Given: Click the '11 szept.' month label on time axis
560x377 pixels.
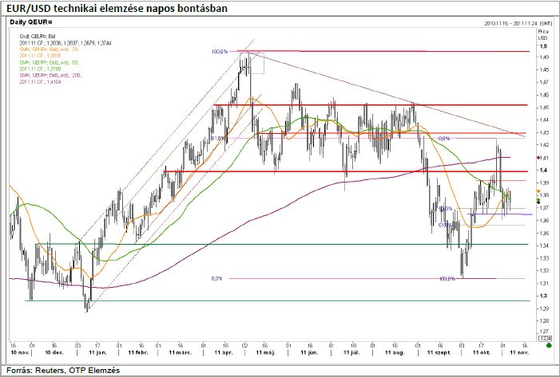Looking at the screenshot, I should coord(439,352).
